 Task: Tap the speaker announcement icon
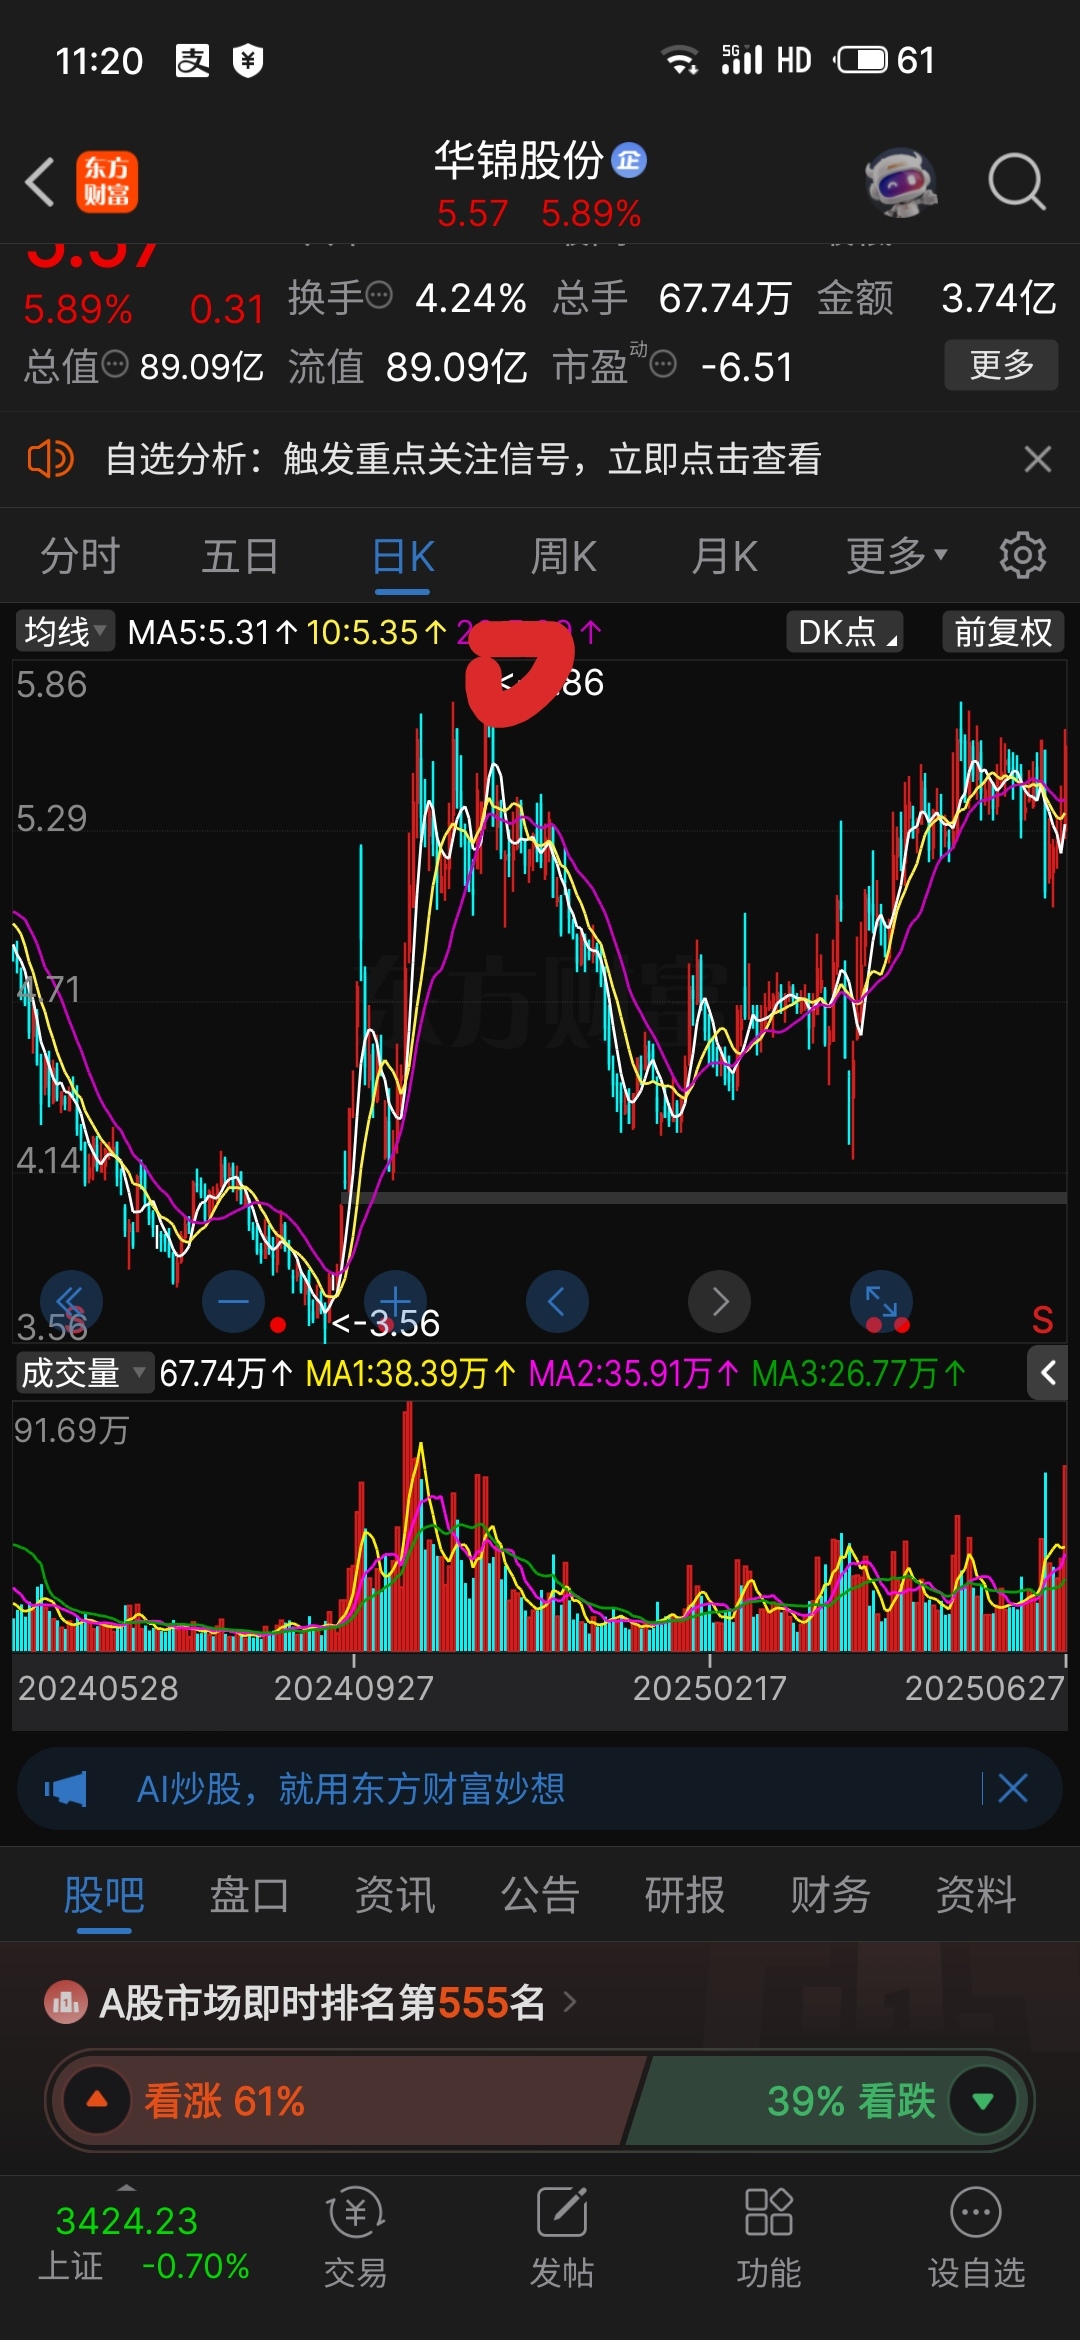coord(50,459)
